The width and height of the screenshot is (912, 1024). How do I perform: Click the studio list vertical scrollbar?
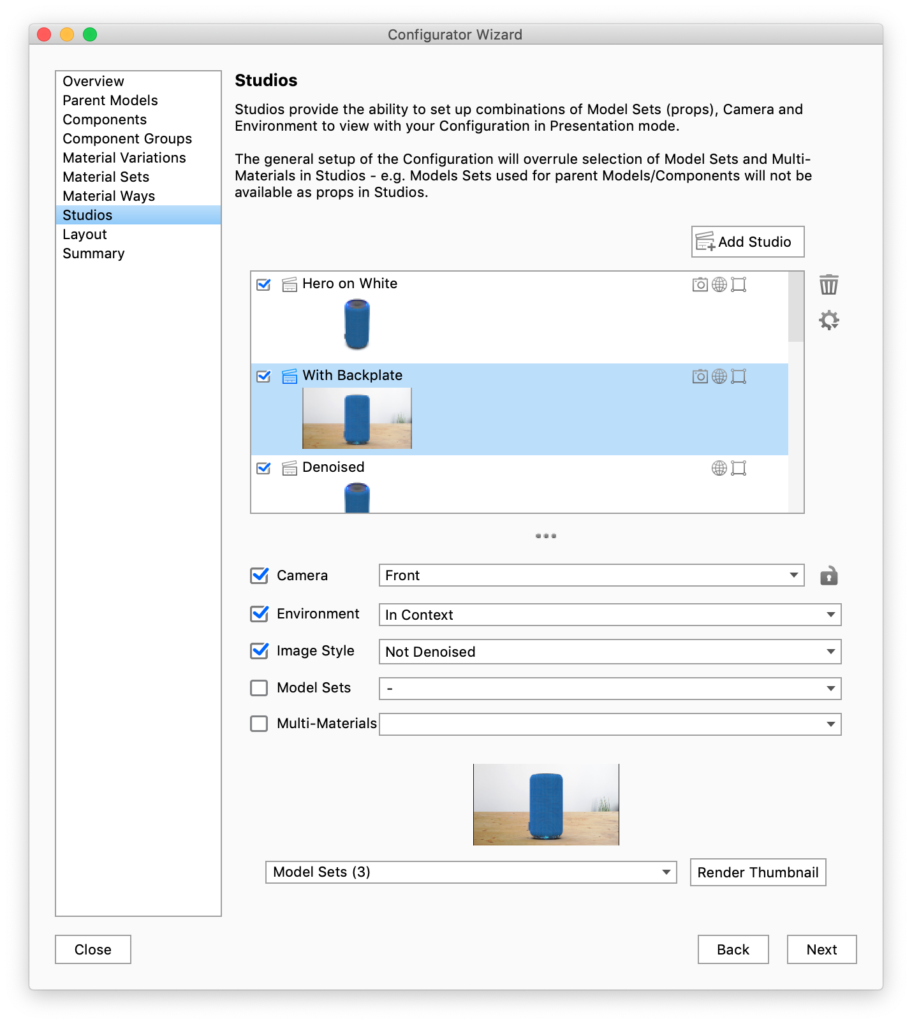[x=796, y=308]
